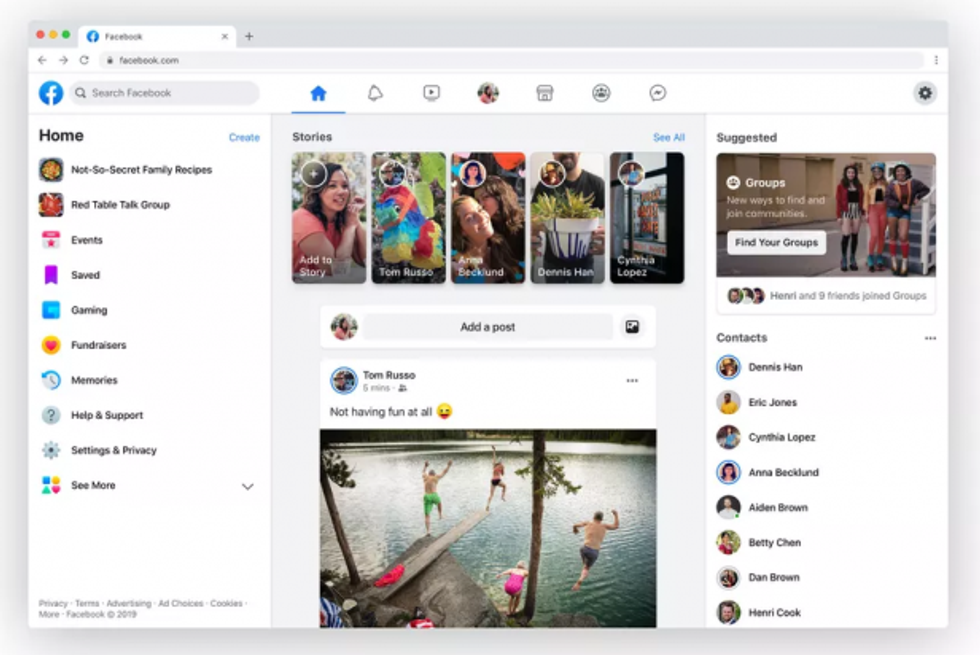
Task: Click the Search Facebook input field
Action: (x=165, y=93)
